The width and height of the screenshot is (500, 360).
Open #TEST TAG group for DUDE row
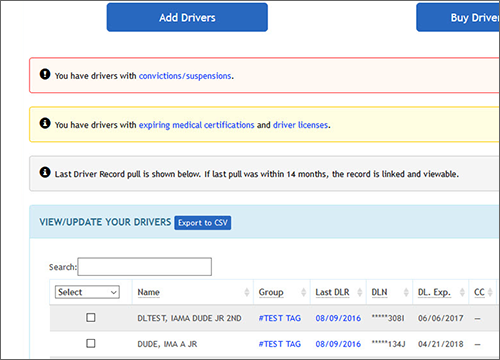tap(280, 344)
